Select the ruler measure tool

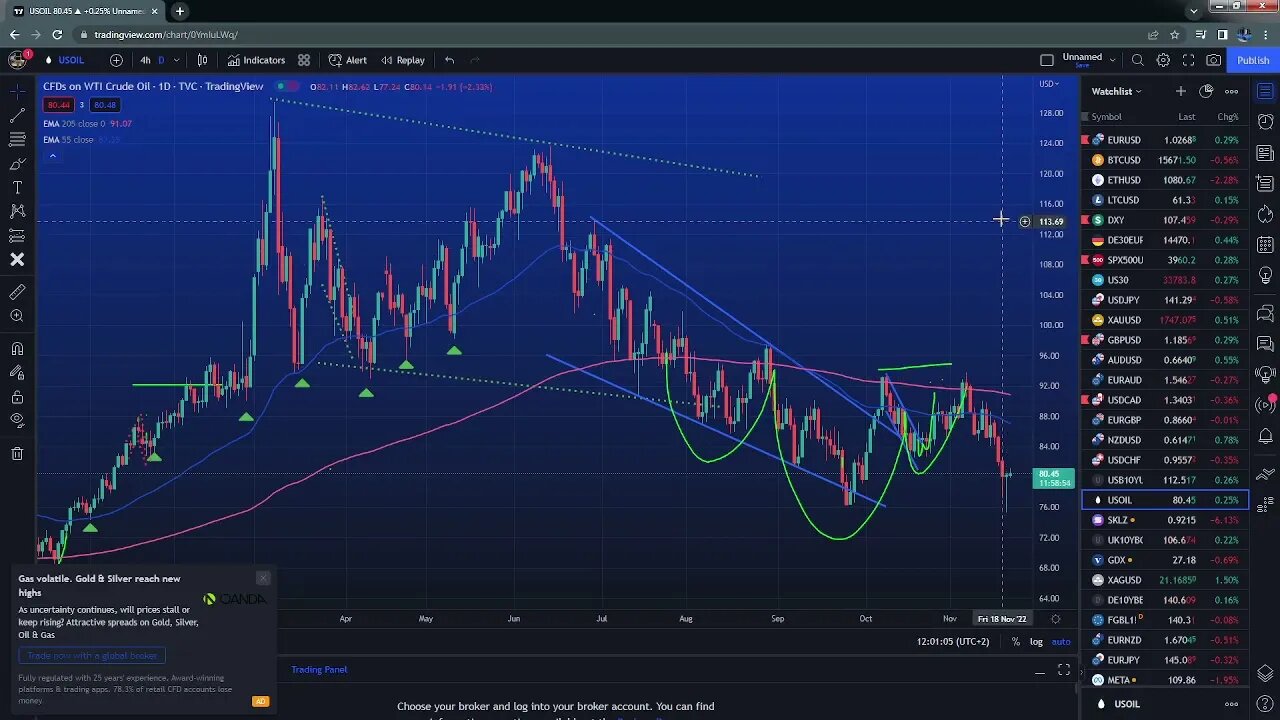pyautogui.click(x=17, y=292)
